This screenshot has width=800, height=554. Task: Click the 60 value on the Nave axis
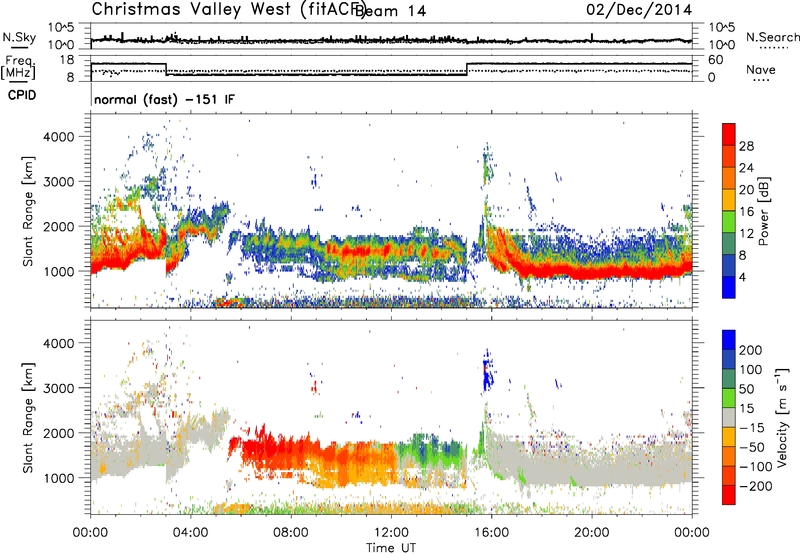coord(716,60)
